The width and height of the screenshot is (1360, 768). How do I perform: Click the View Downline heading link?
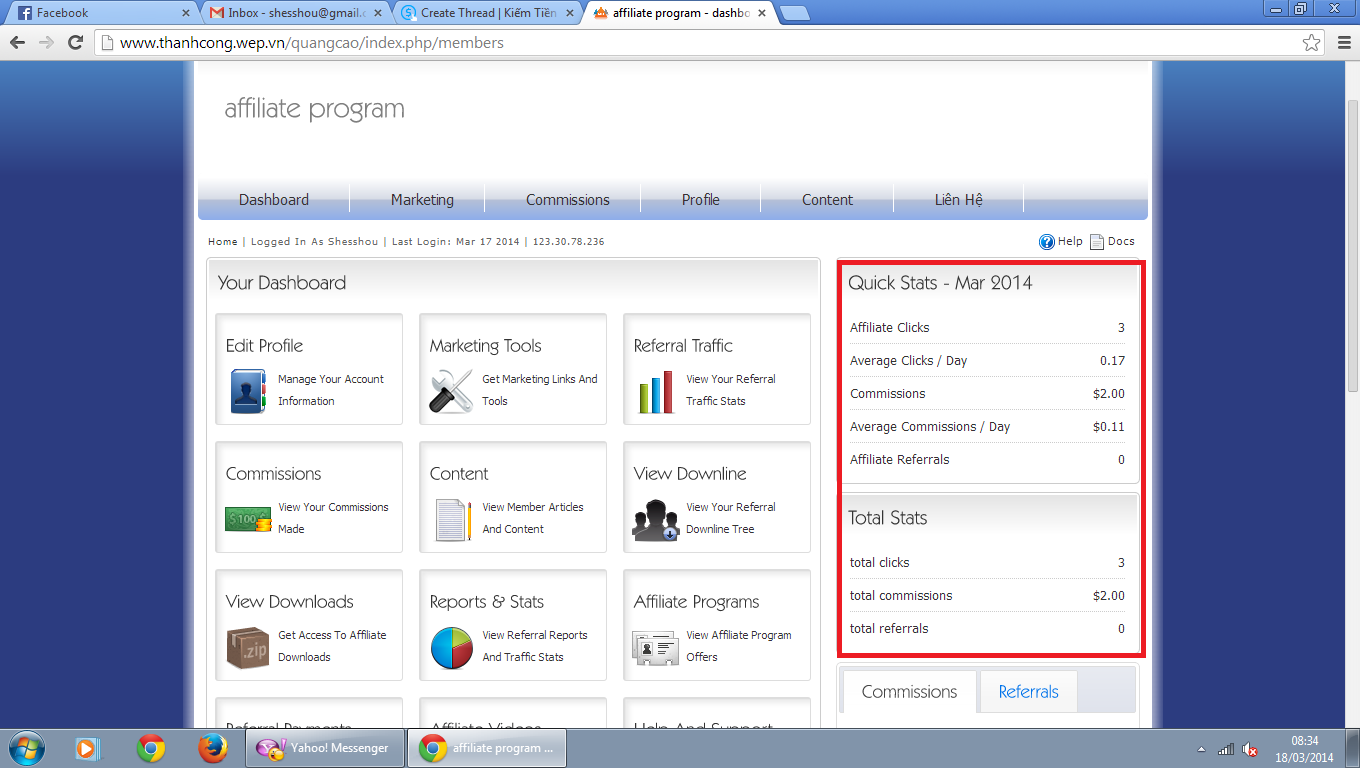[x=690, y=474]
